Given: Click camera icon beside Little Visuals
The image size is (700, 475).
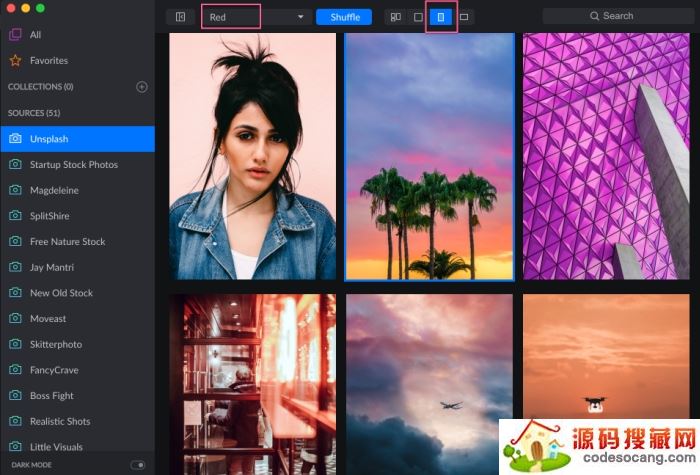Looking at the screenshot, I should pos(15,446).
